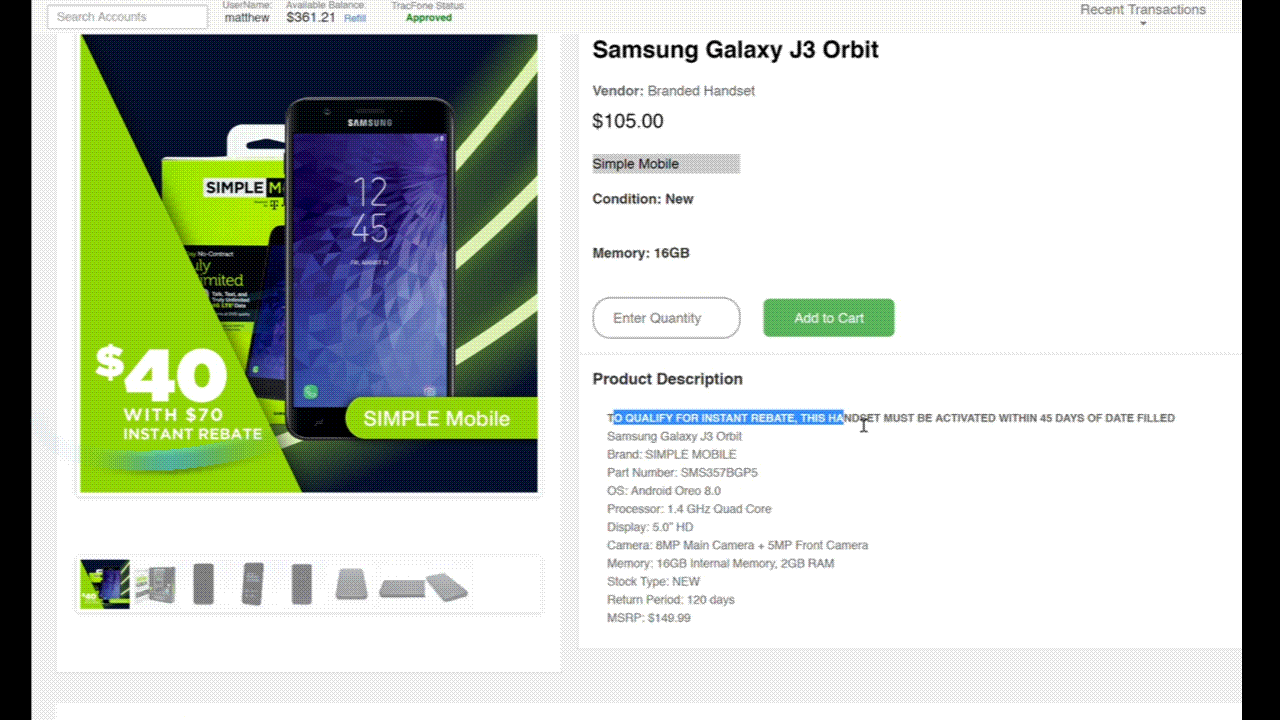Image resolution: width=1280 pixels, height=720 pixels.
Task: Click the Refill balance link
Action: [355, 18]
